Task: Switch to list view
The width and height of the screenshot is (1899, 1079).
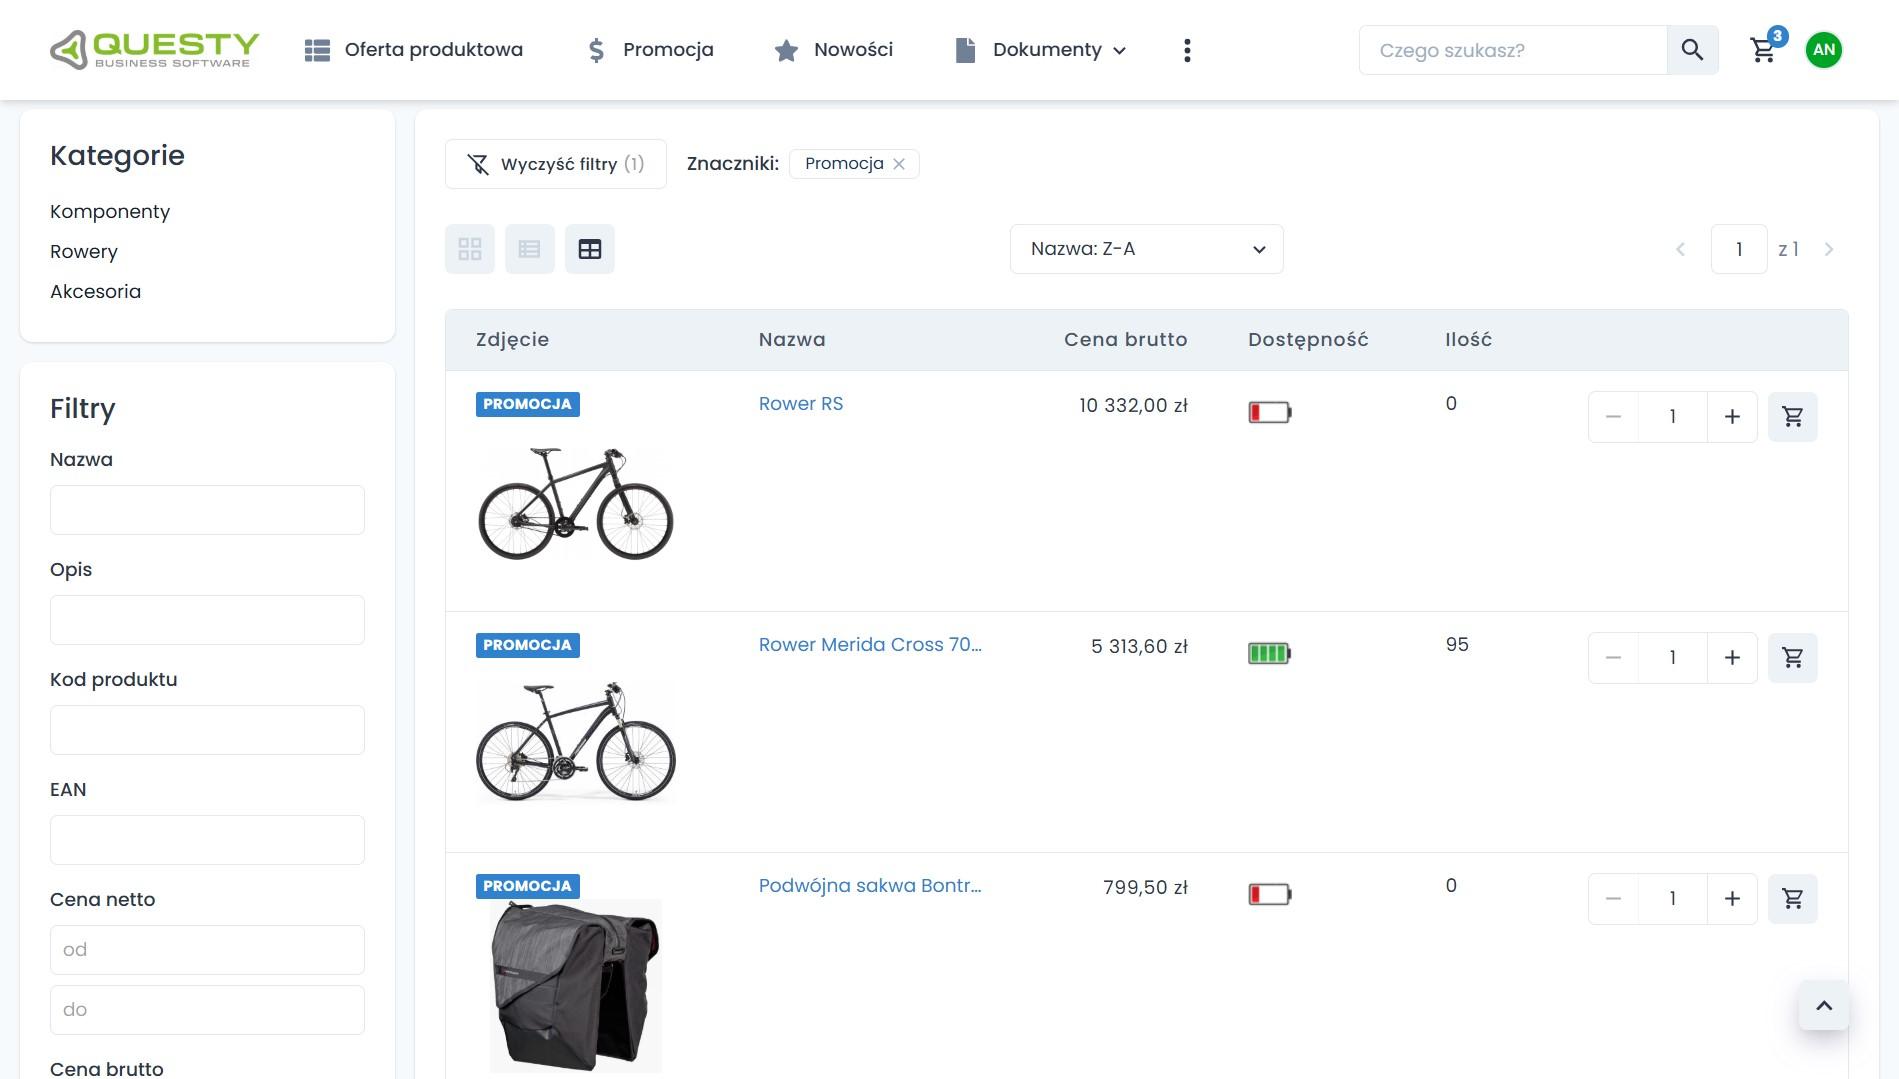Action: [530, 249]
